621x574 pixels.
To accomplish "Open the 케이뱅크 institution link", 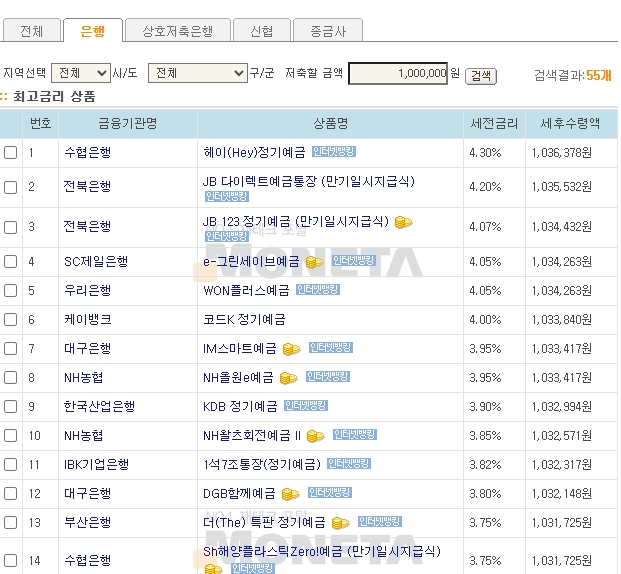I will click(x=88, y=319).
